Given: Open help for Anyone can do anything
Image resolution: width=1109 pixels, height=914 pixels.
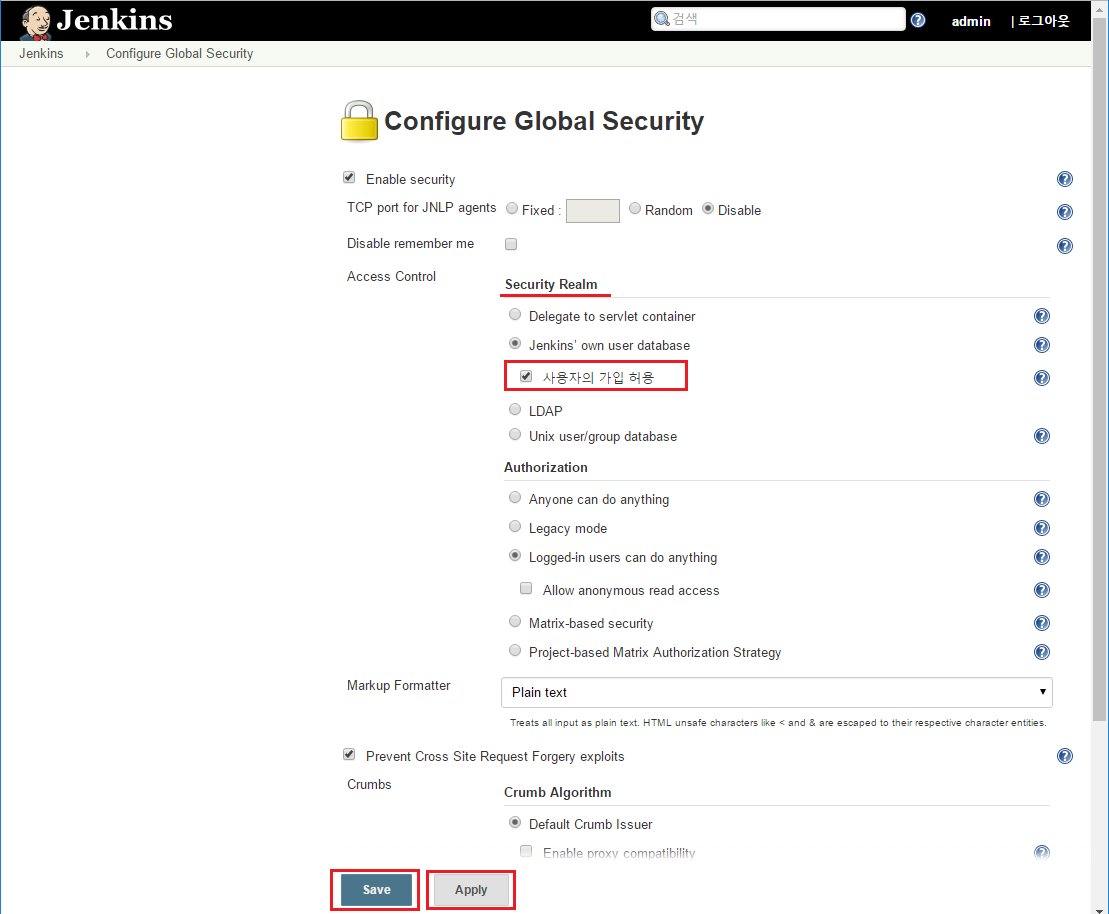Looking at the screenshot, I should (1041, 499).
